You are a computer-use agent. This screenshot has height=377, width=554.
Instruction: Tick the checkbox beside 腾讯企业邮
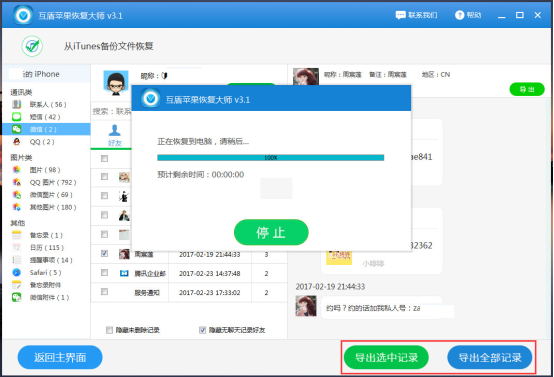[104, 272]
